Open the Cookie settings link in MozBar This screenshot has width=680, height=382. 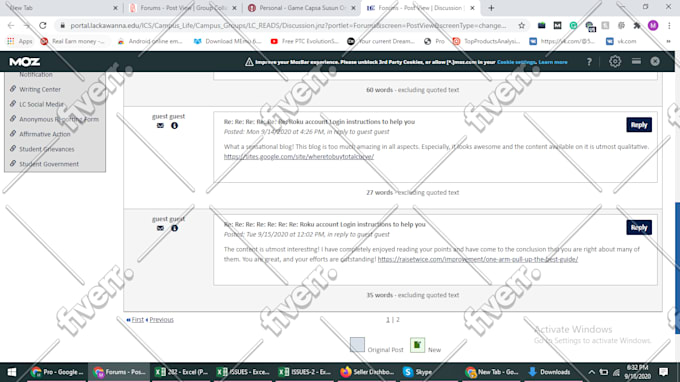[516, 62]
